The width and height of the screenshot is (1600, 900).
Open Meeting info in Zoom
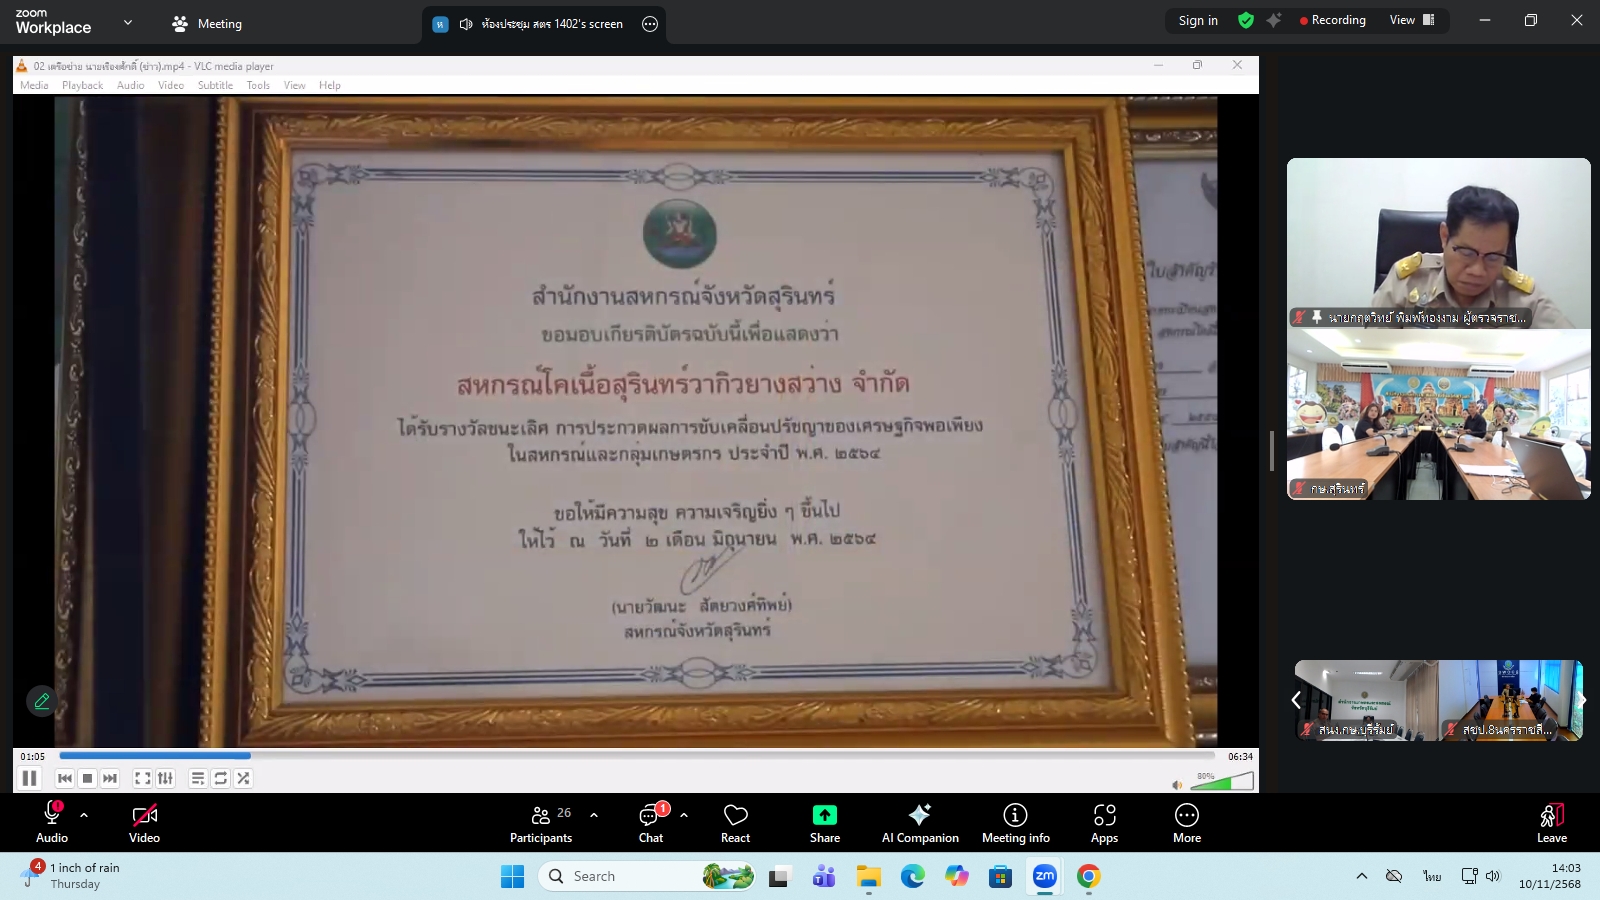[1015, 822]
